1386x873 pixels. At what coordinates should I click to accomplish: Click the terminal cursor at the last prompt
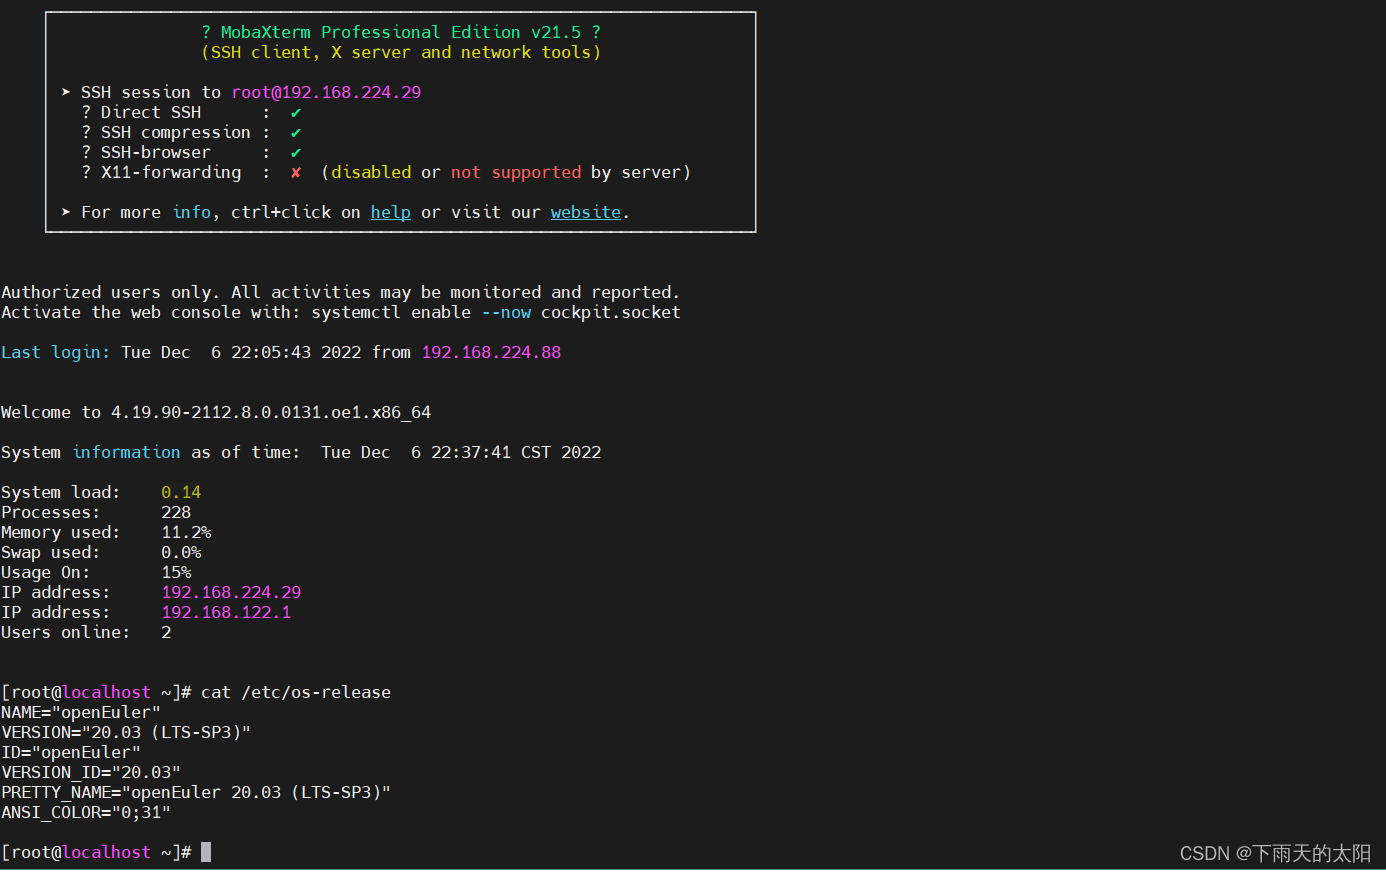coord(206,852)
